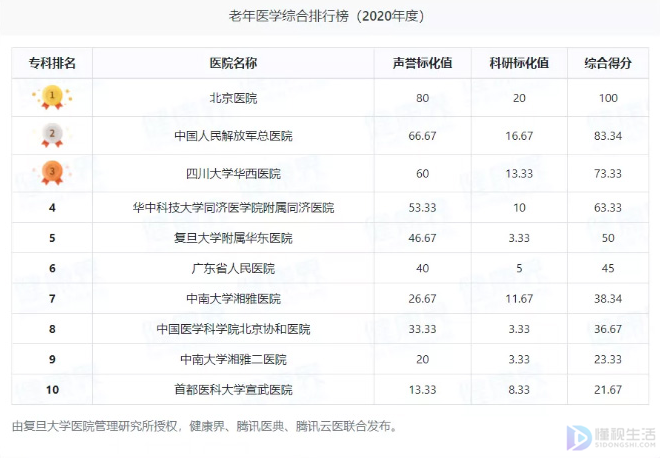The height and width of the screenshot is (458, 660).
Task: Click research value 5 for 广东省人民医院
Action: pyautogui.click(x=519, y=268)
